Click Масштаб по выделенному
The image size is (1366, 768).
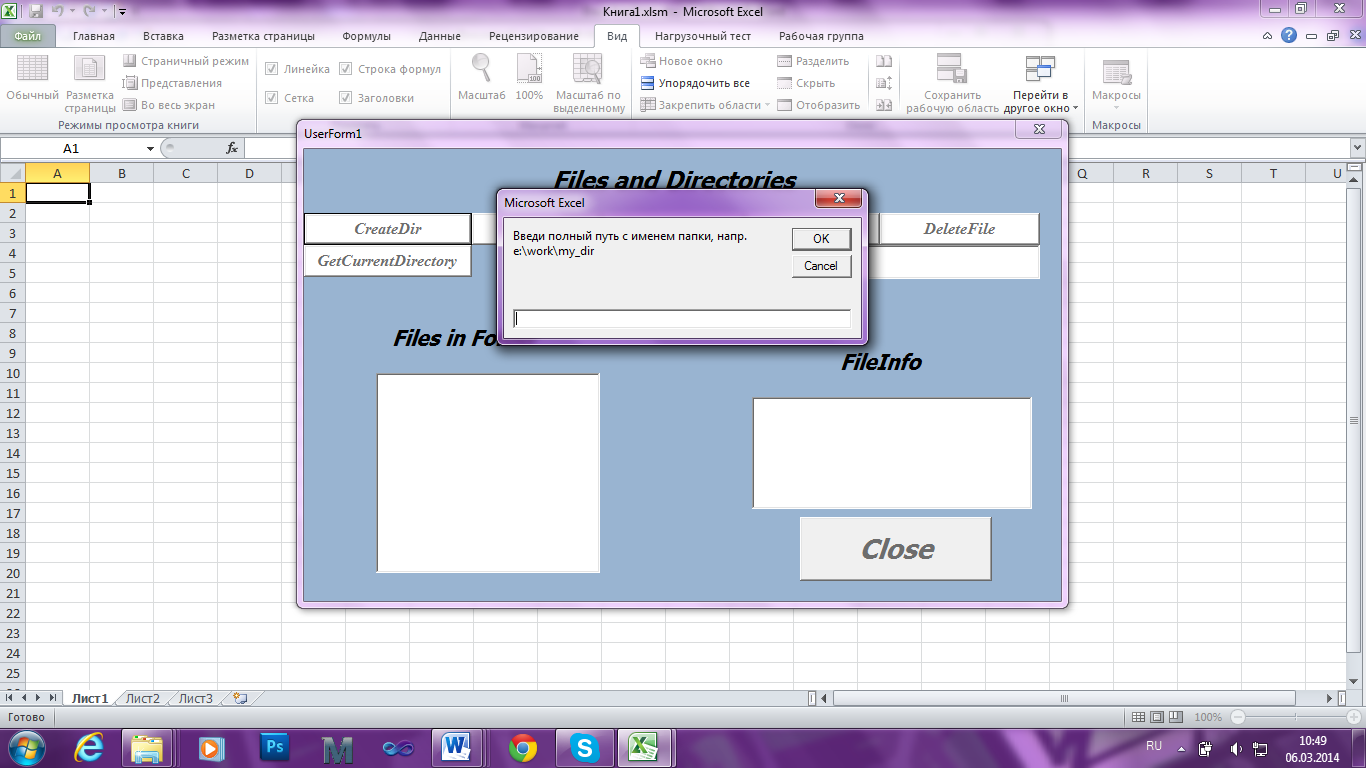[x=589, y=82]
